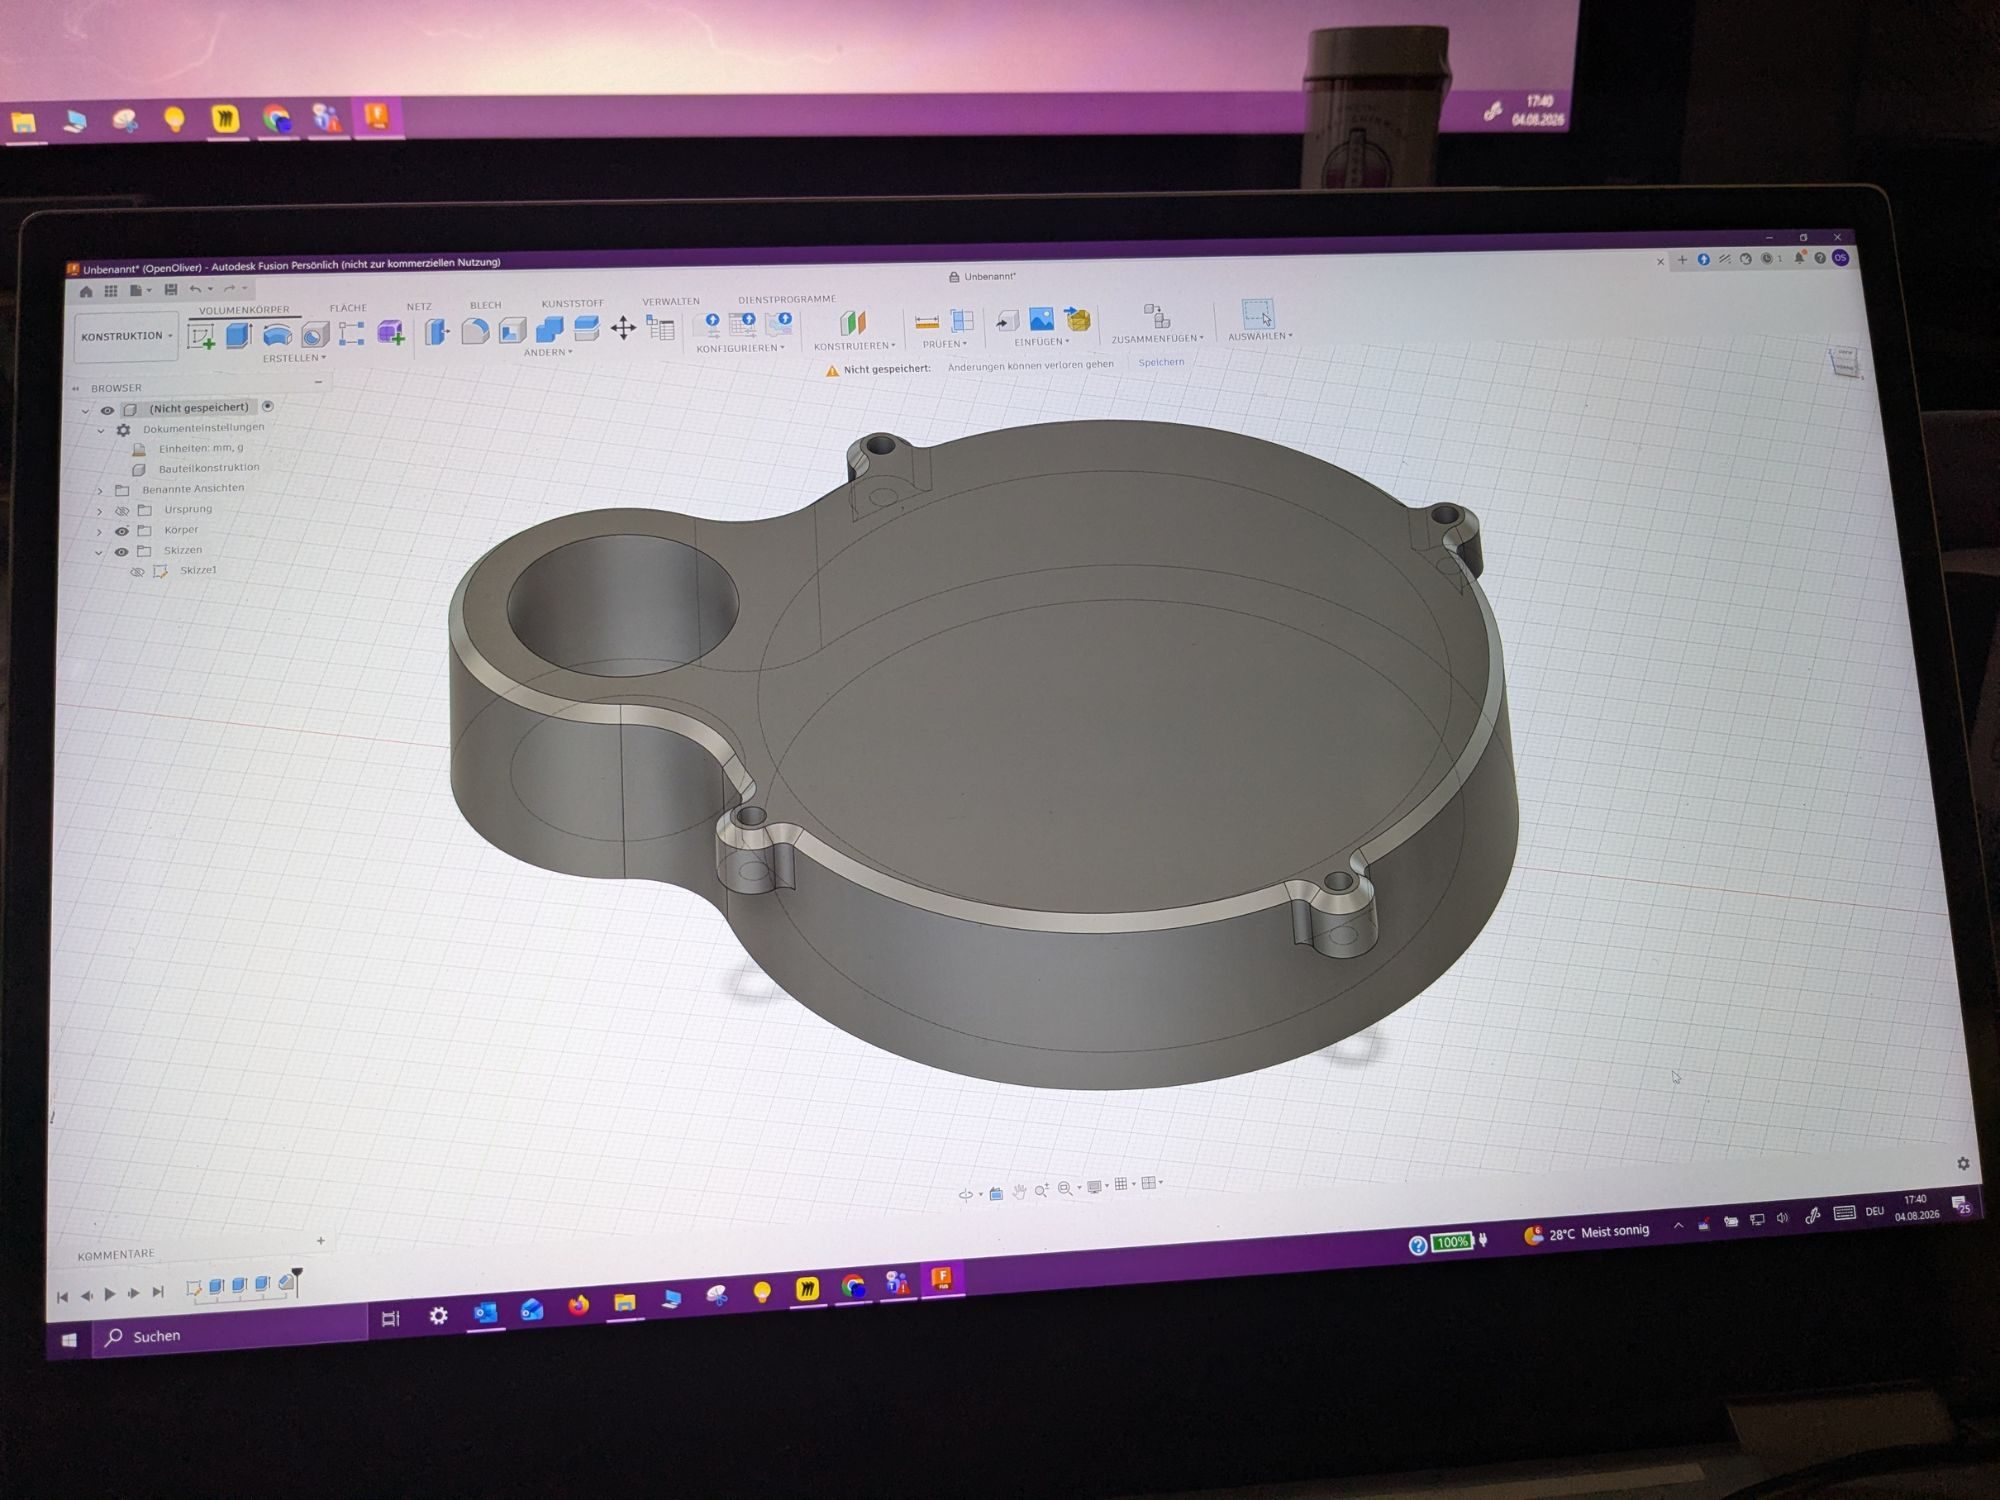Viewport: 2000px width, 1500px height.
Task: Click the Insert Canvas image icon
Action: click(x=1041, y=319)
